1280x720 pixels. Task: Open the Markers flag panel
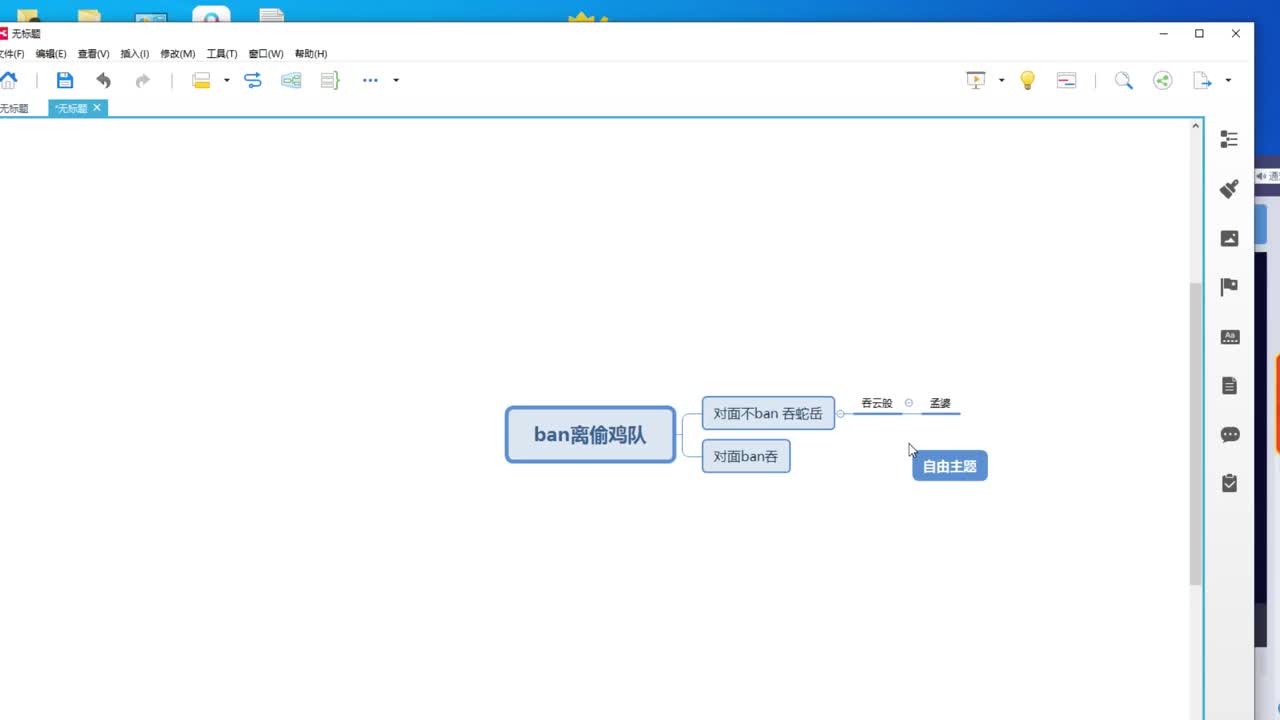tap(1229, 287)
